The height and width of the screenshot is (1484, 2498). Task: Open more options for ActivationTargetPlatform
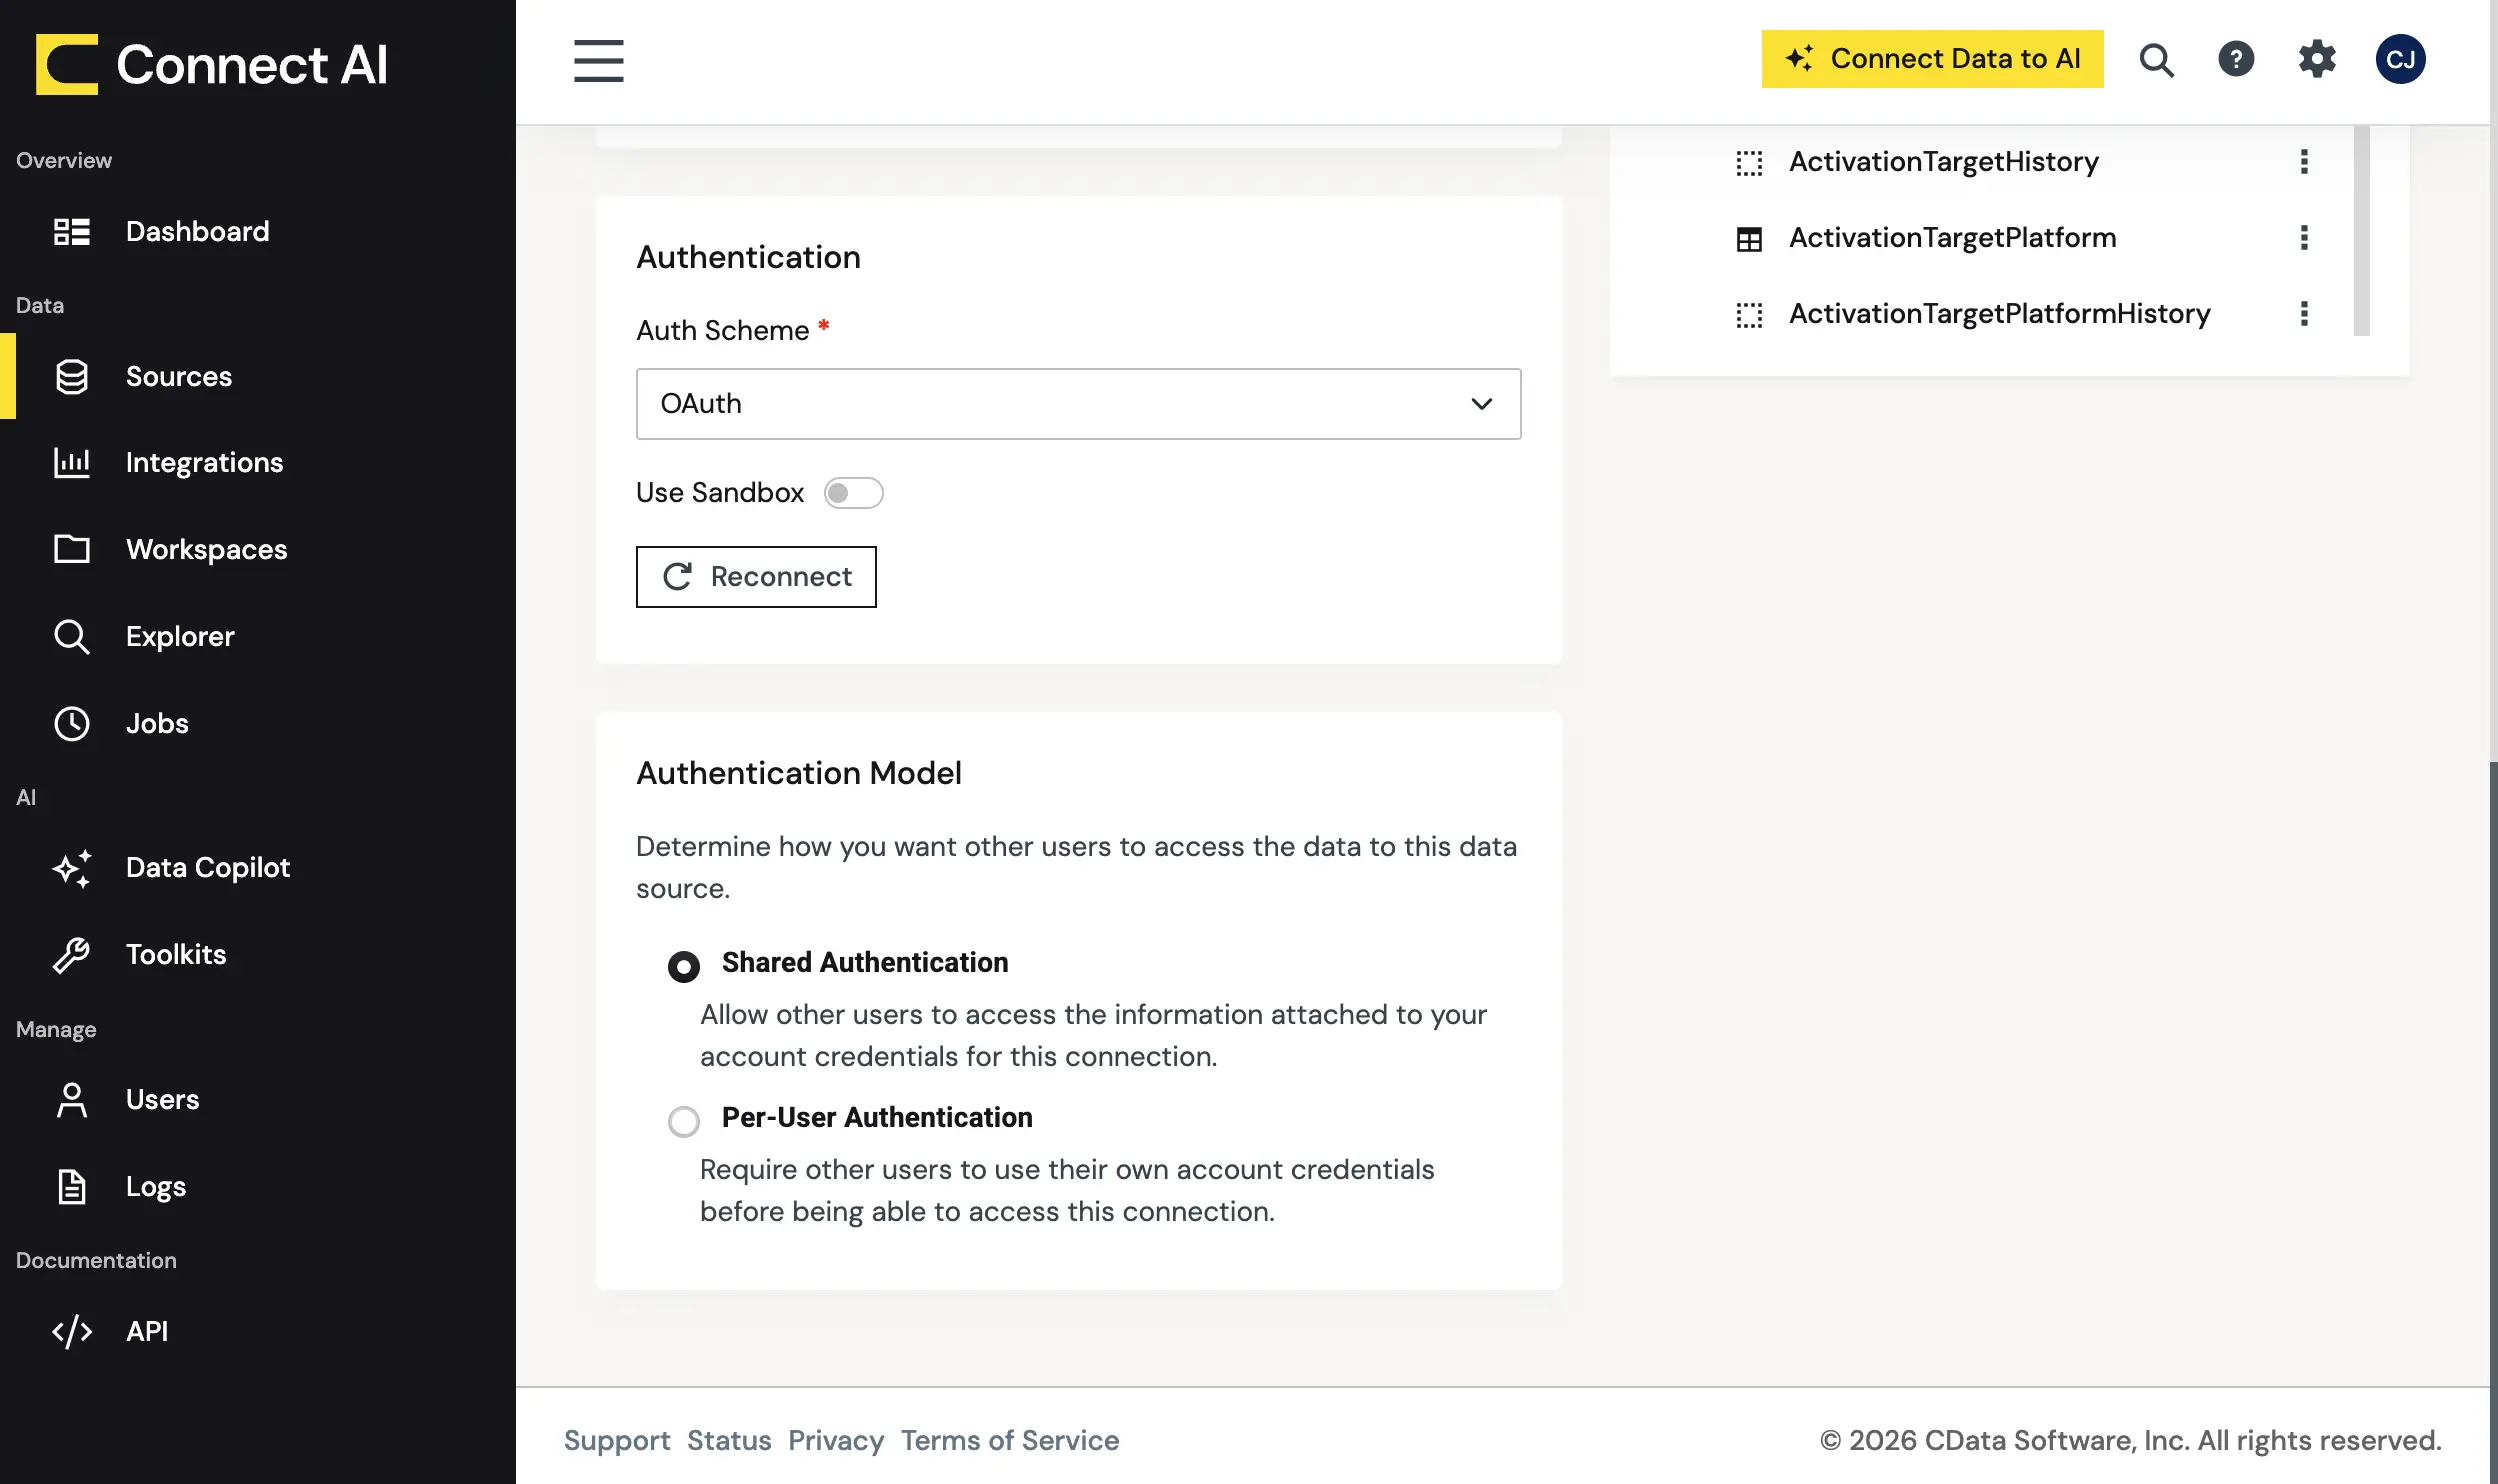pyautogui.click(x=2304, y=238)
